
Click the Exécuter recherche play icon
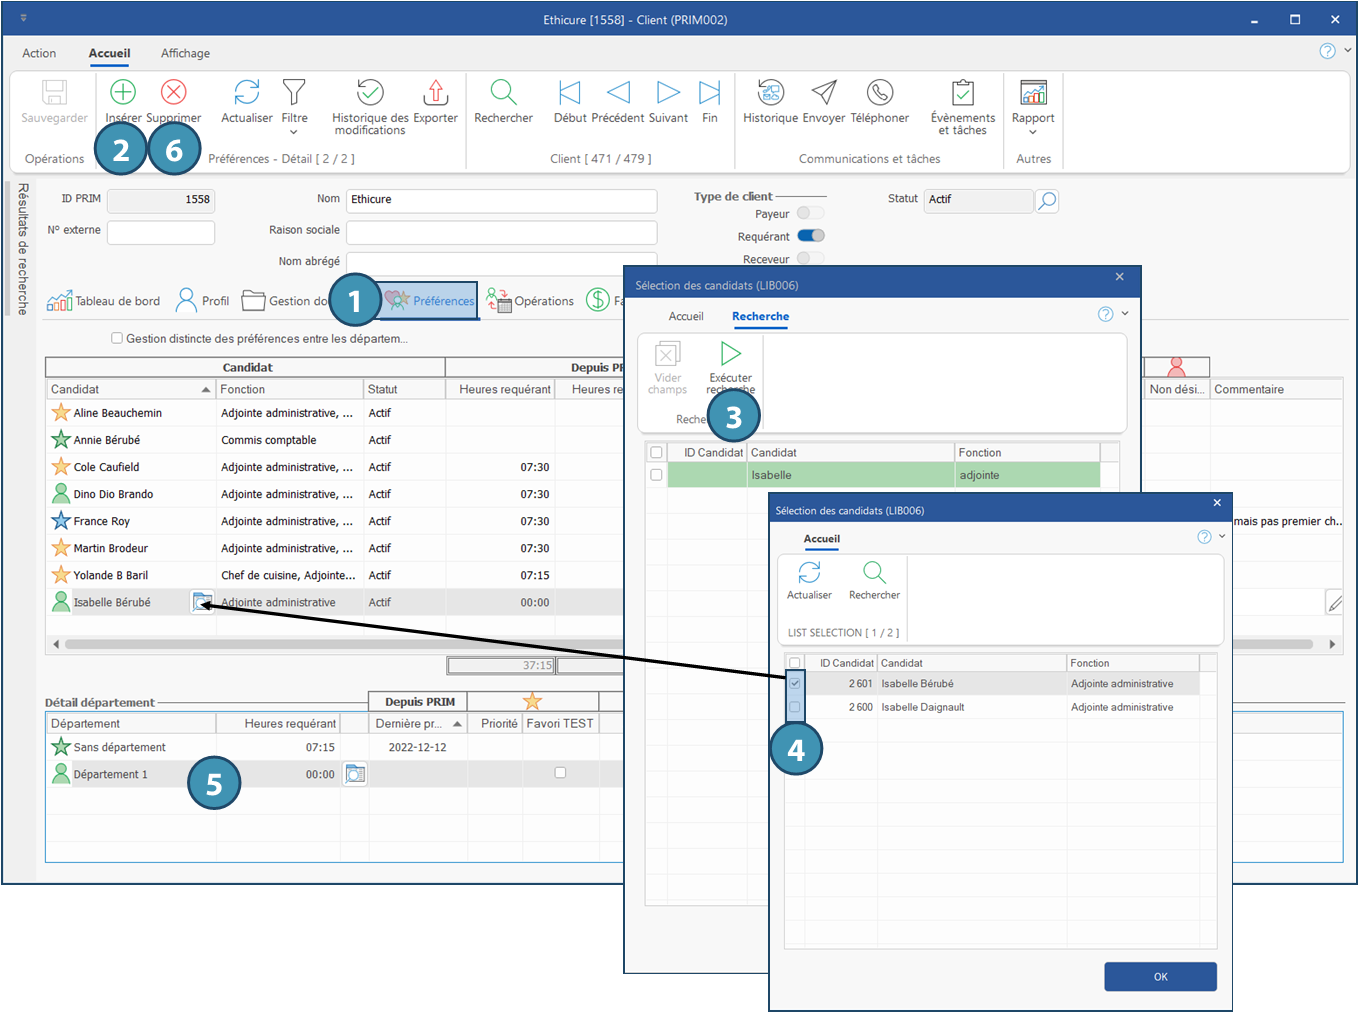[731, 354]
